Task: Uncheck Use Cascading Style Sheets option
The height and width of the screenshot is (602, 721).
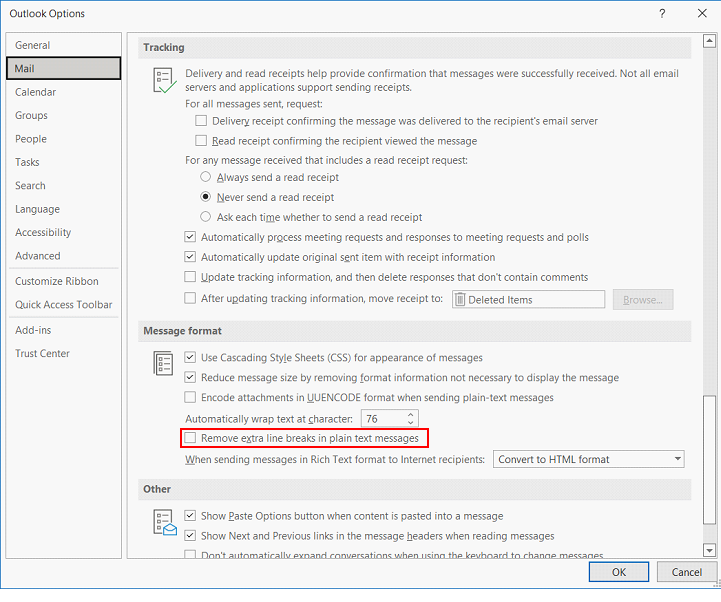Action: pyautogui.click(x=190, y=358)
